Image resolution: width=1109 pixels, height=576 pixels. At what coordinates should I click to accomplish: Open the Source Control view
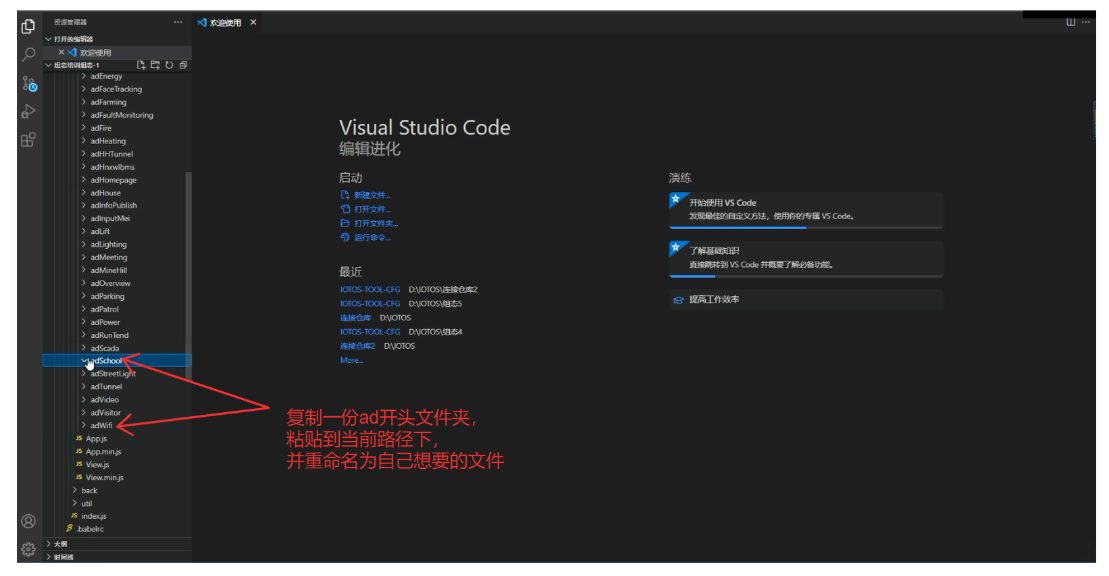coord(29,84)
